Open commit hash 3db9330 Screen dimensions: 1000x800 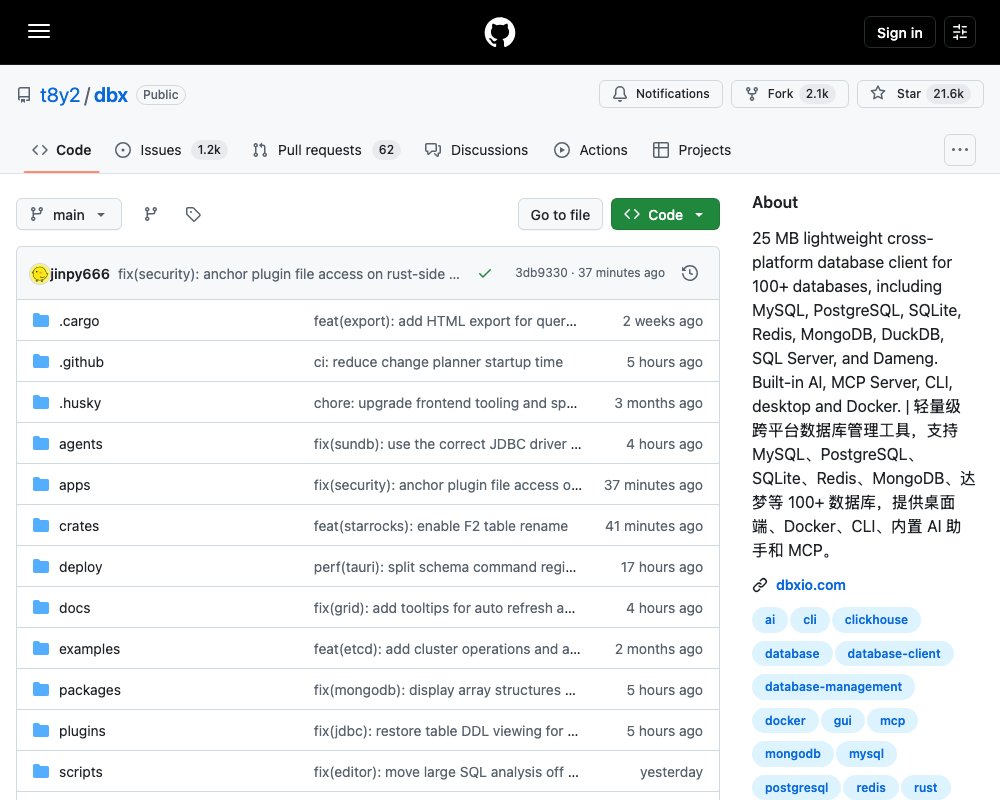click(541, 273)
